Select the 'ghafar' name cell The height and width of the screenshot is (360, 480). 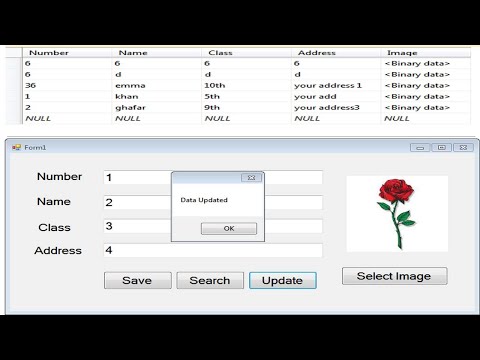[x=157, y=107]
